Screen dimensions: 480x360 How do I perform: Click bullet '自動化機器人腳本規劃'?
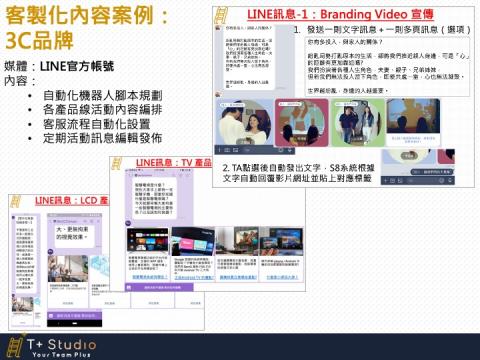click(x=102, y=96)
